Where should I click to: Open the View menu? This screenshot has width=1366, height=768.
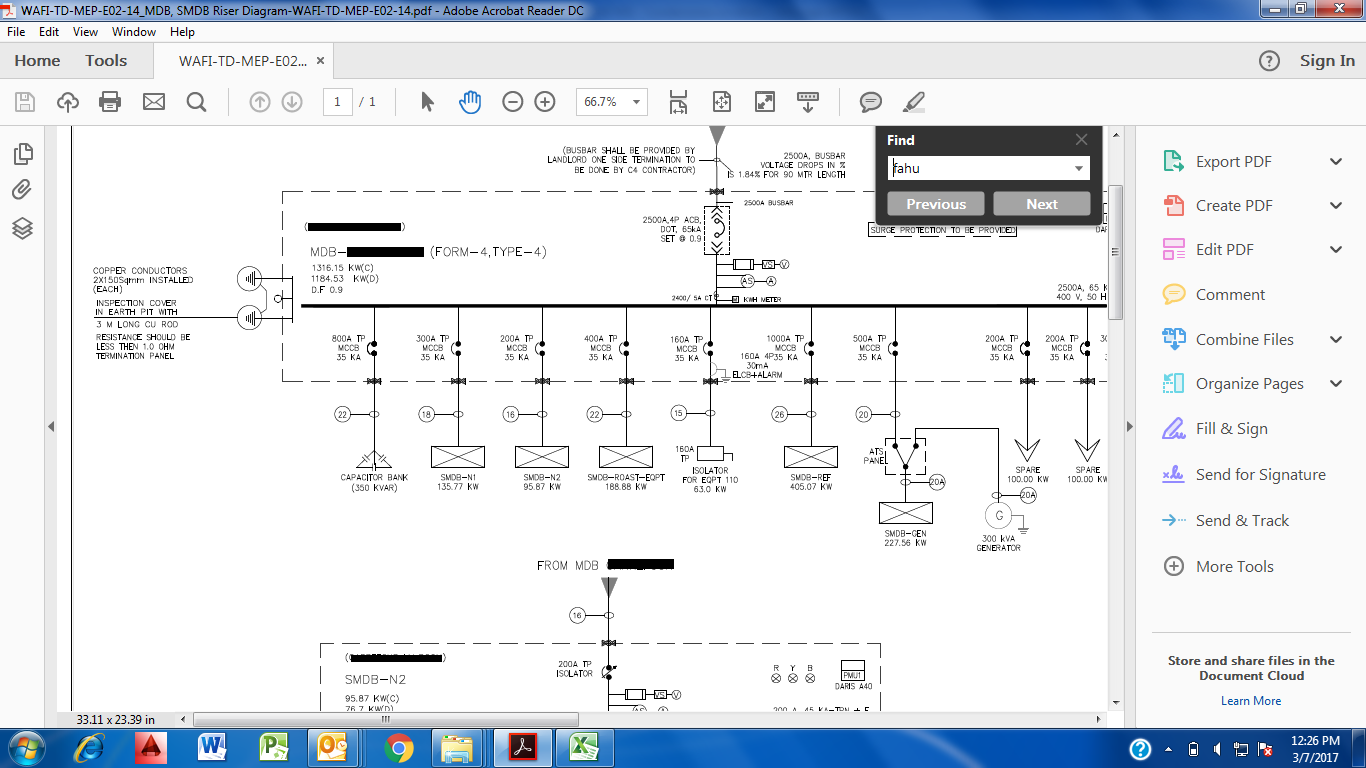coord(84,32)
